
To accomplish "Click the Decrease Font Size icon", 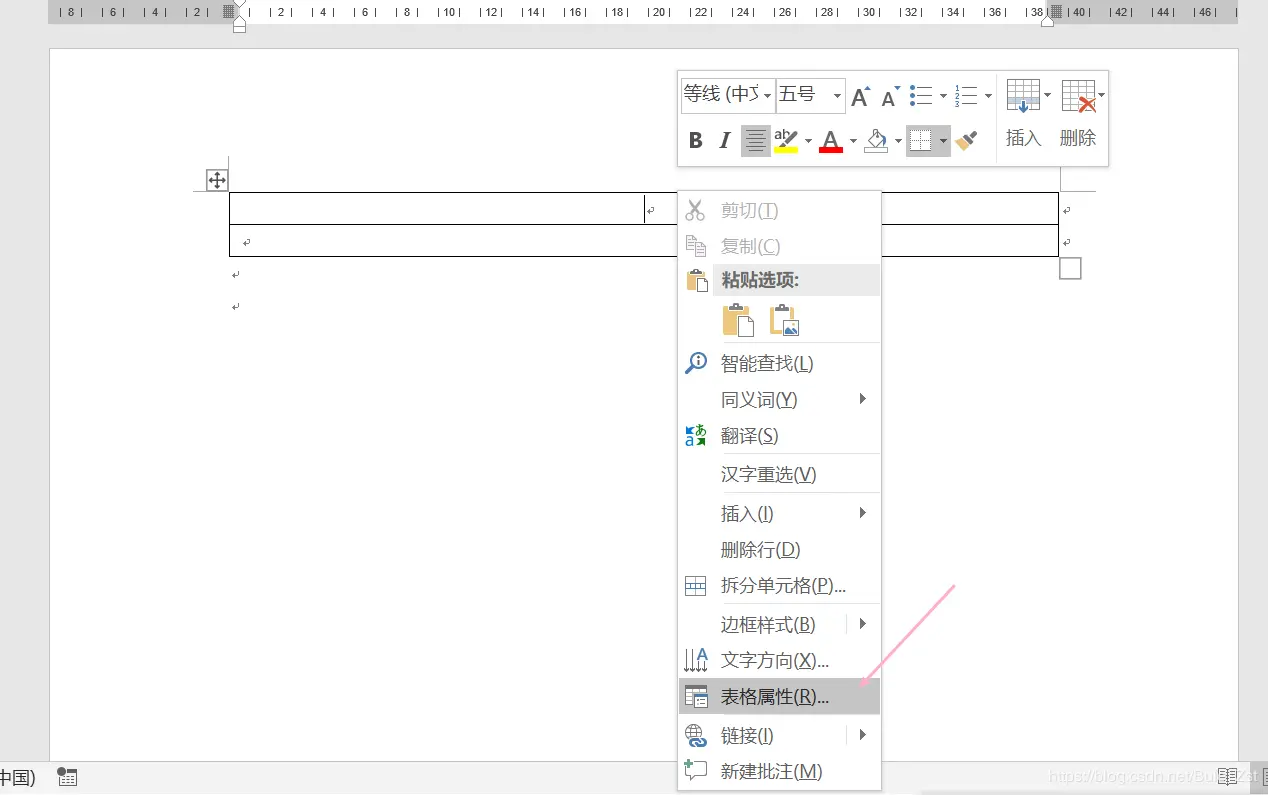I will pos(888,97).
